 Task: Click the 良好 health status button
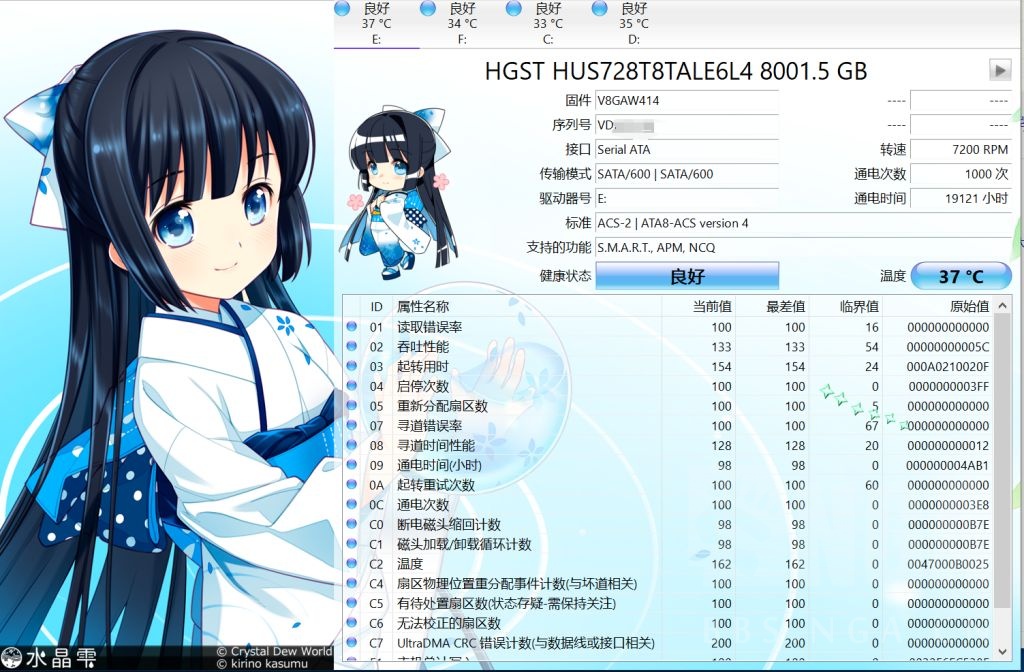[687, 275]
